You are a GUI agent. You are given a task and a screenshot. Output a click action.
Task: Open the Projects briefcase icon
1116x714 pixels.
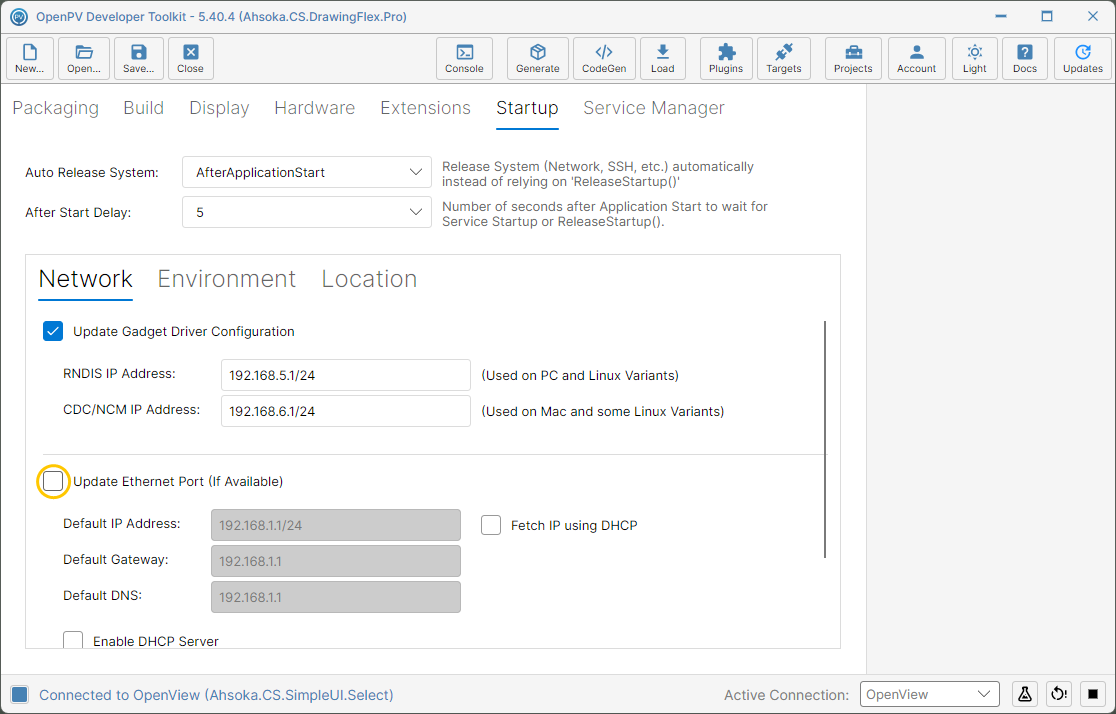pos(853,58)
